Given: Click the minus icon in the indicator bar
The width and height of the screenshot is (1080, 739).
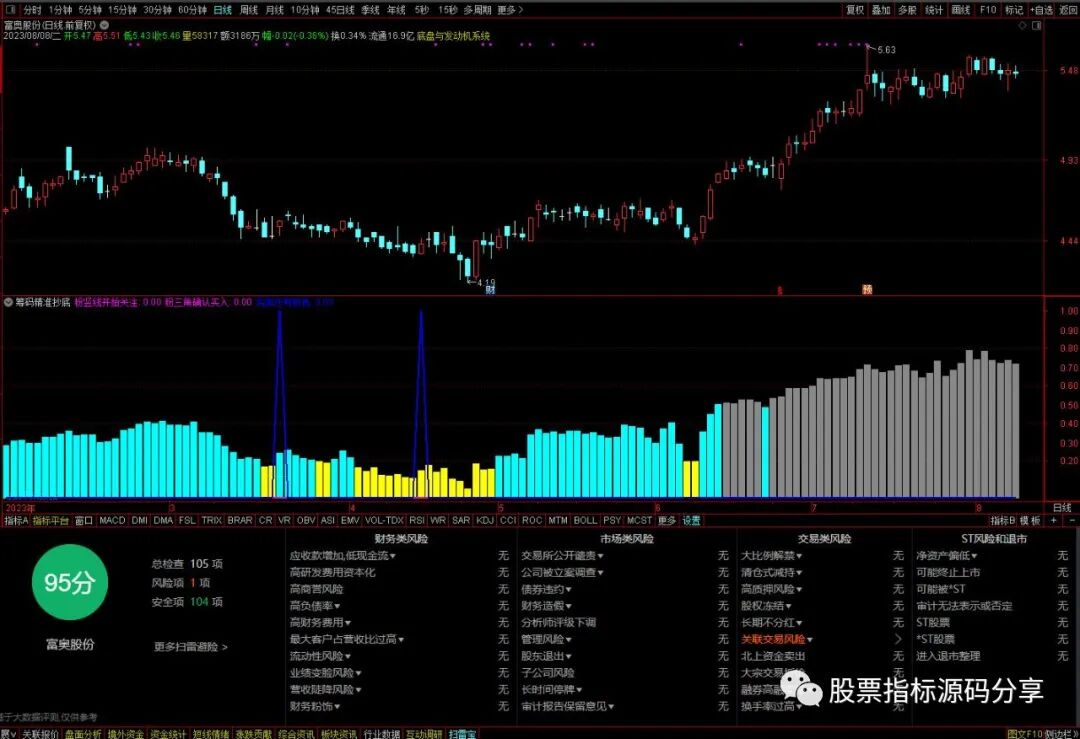Looking at the screenshot, I should coord(1071,521).
